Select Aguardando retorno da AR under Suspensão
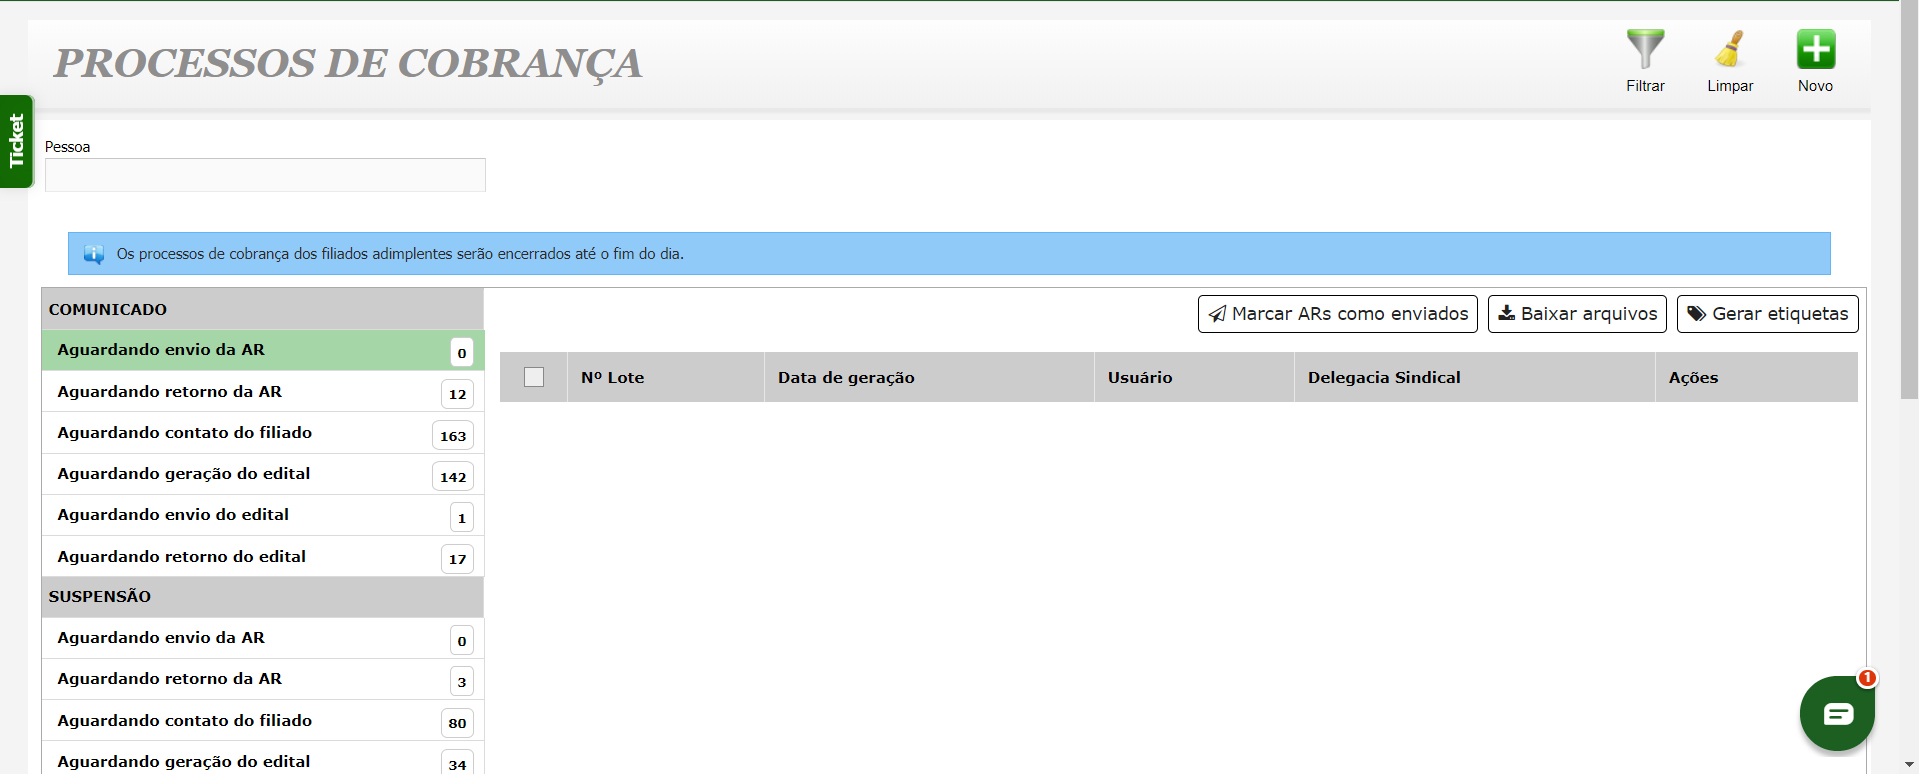The width and height of the screenshot is (1919, 774). (x=170, y=679)
